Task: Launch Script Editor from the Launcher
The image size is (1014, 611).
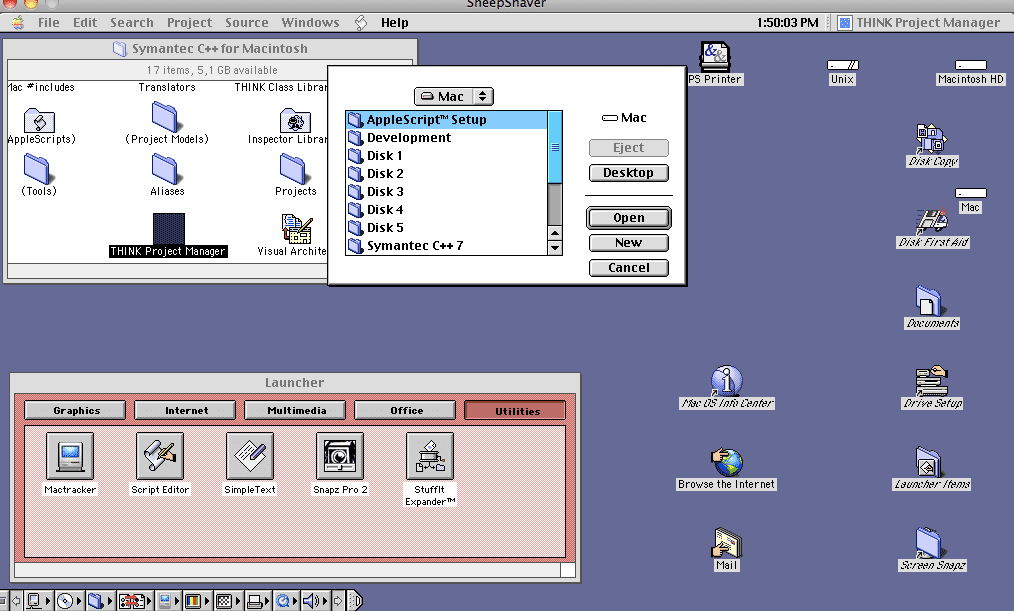Action: [160, 456]
